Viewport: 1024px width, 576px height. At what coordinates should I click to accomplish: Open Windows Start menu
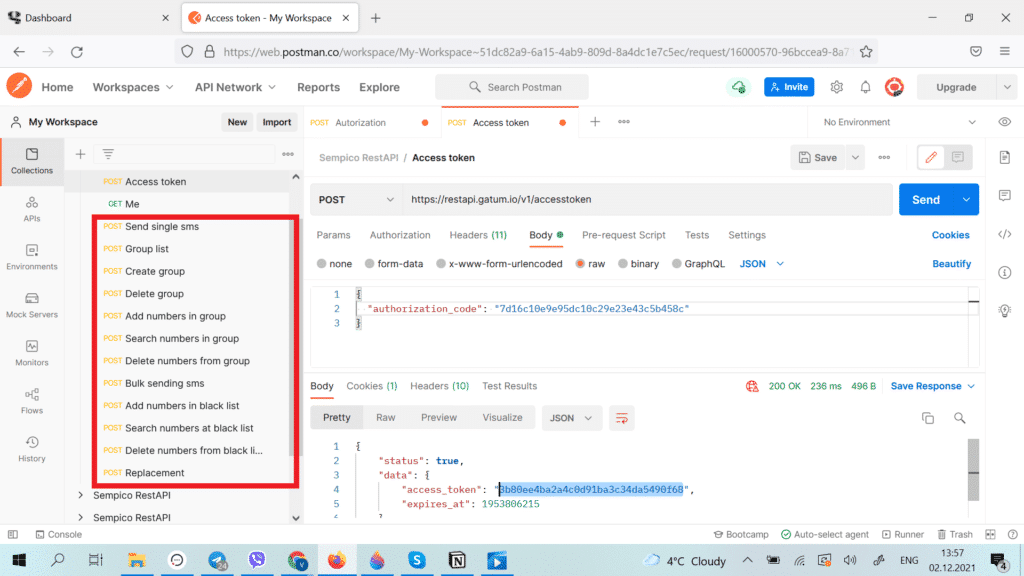click(20, 560)
